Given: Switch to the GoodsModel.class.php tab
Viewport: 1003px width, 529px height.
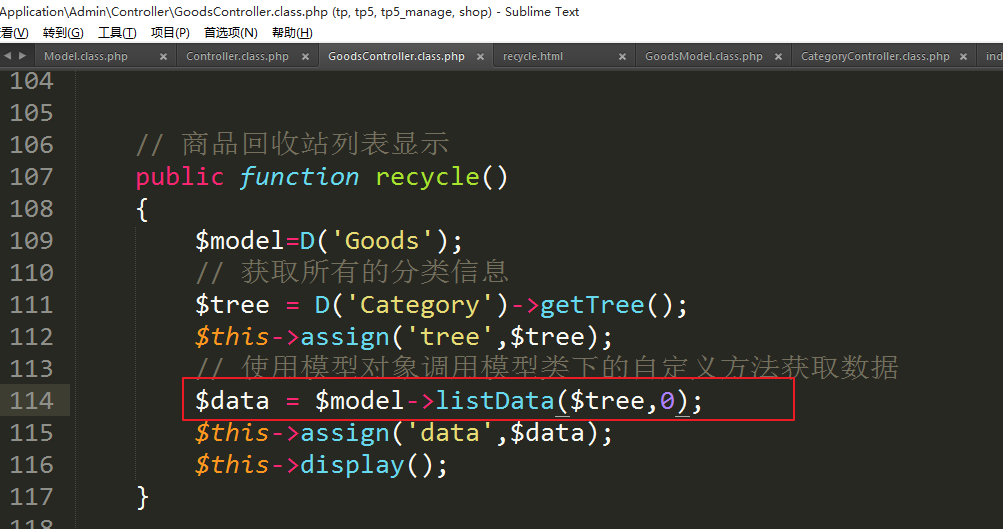Looking at the screenshot, I should pyautogui.click(x=703, y=57).
